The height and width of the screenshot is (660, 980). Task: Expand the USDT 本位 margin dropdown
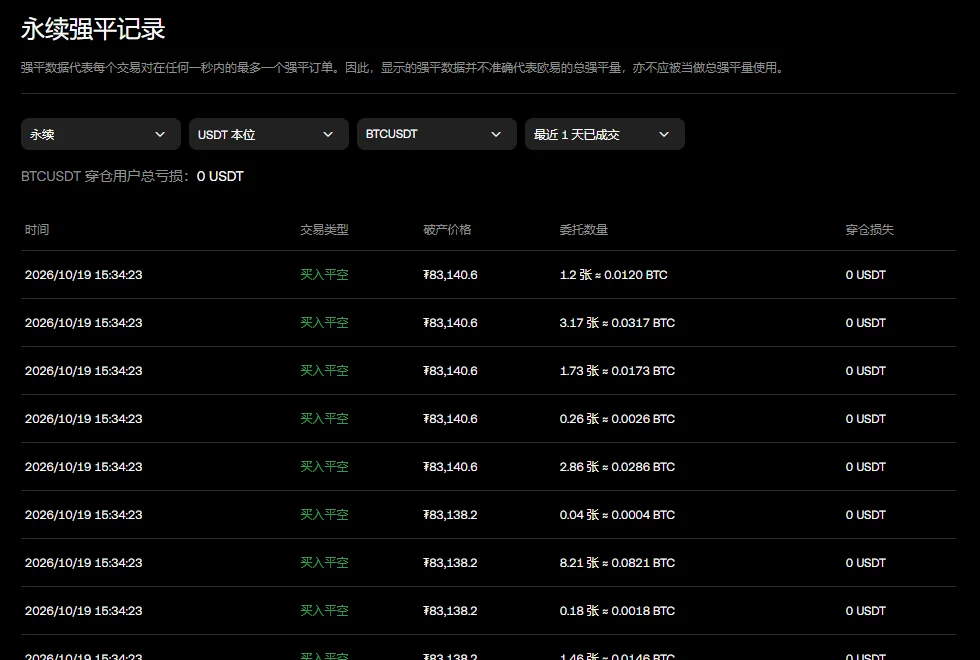coord(269,134)
